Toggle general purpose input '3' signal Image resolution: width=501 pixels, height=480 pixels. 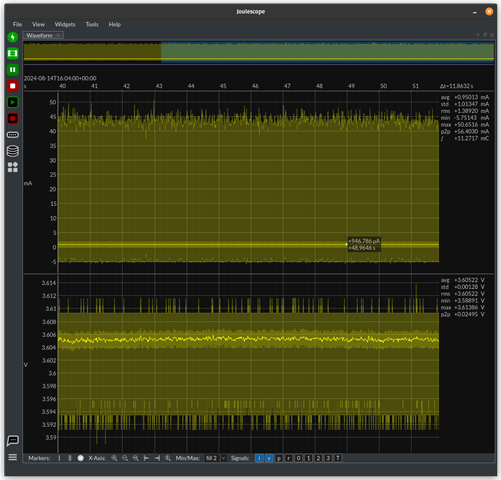[x=328, y=458]
